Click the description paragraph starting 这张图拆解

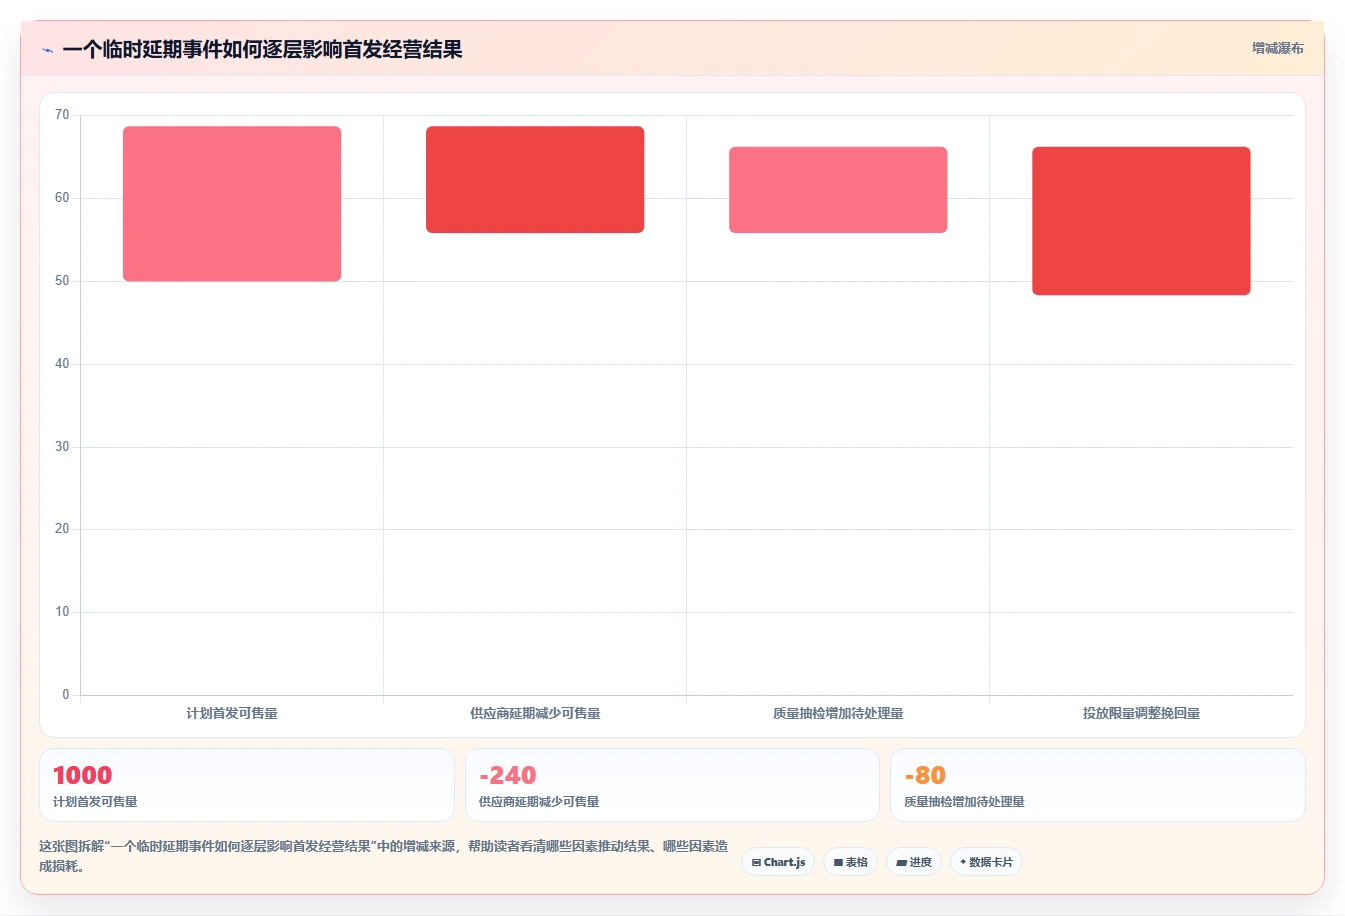click(384, 856)
